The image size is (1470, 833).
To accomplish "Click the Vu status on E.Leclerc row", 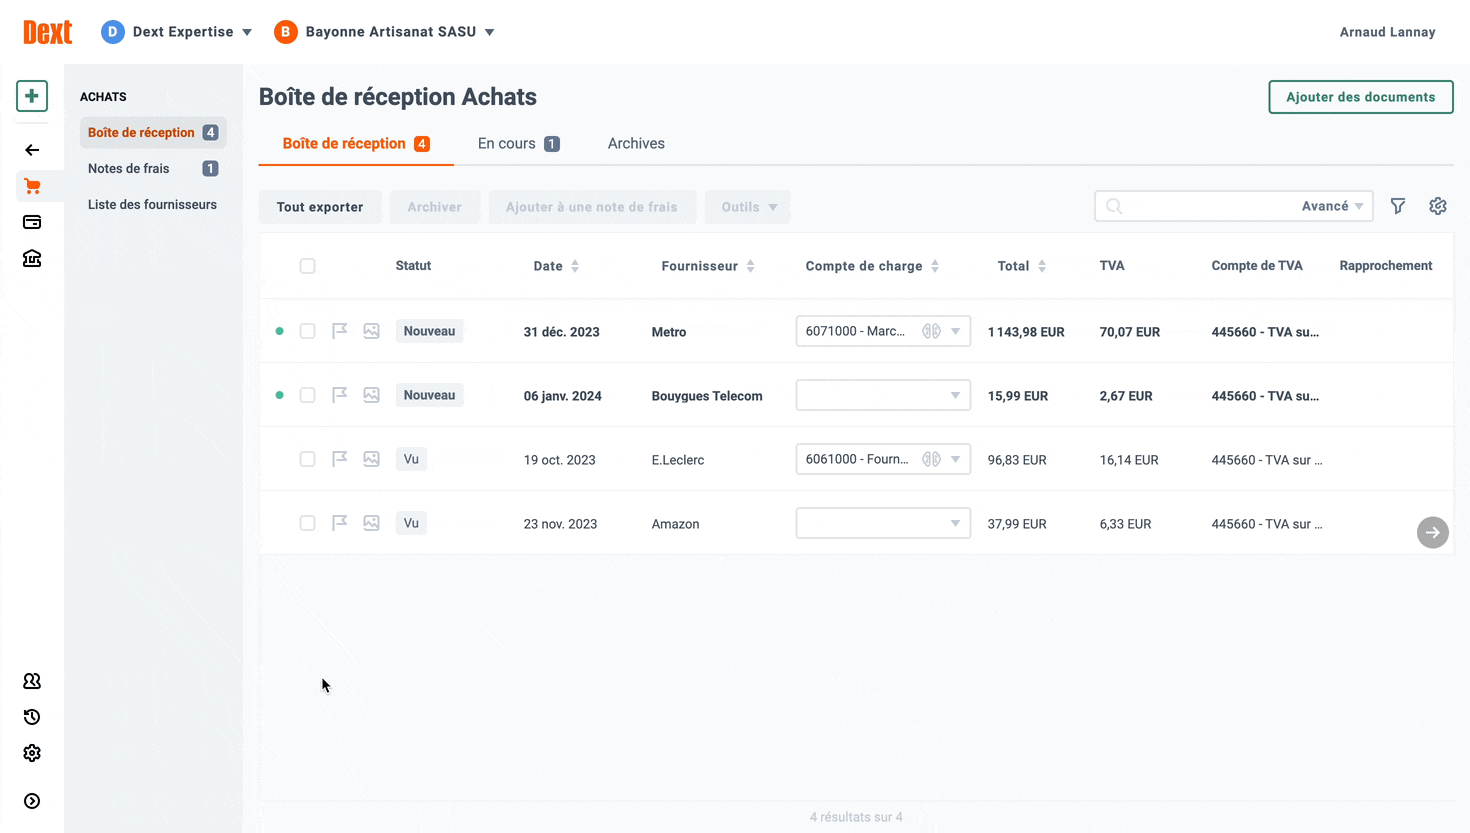I will (411, 459).
